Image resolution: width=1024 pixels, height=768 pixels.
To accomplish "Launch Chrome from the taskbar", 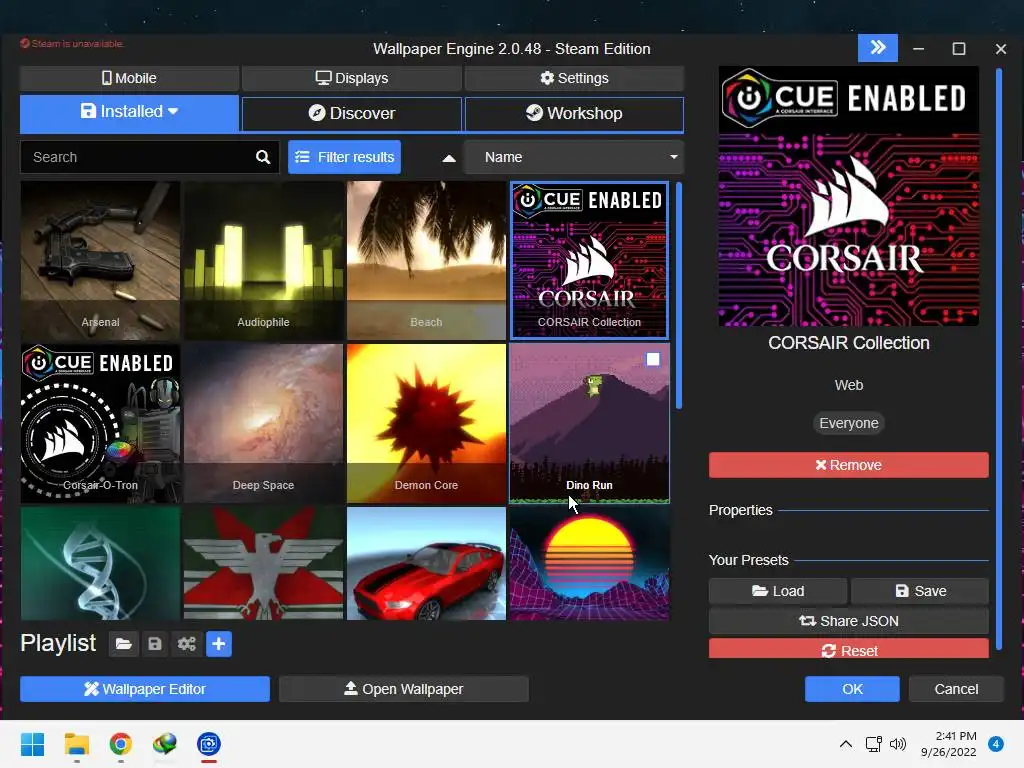I will click(120, 744).
